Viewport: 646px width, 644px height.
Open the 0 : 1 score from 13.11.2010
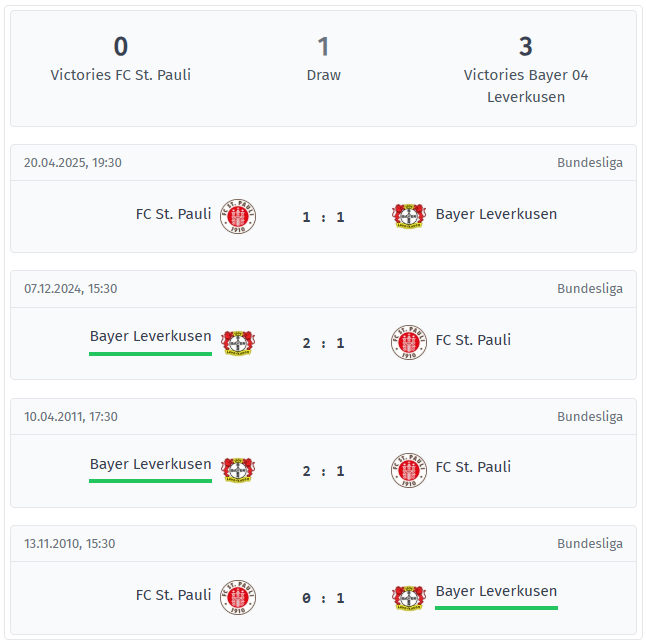click(x=323, y=598)
